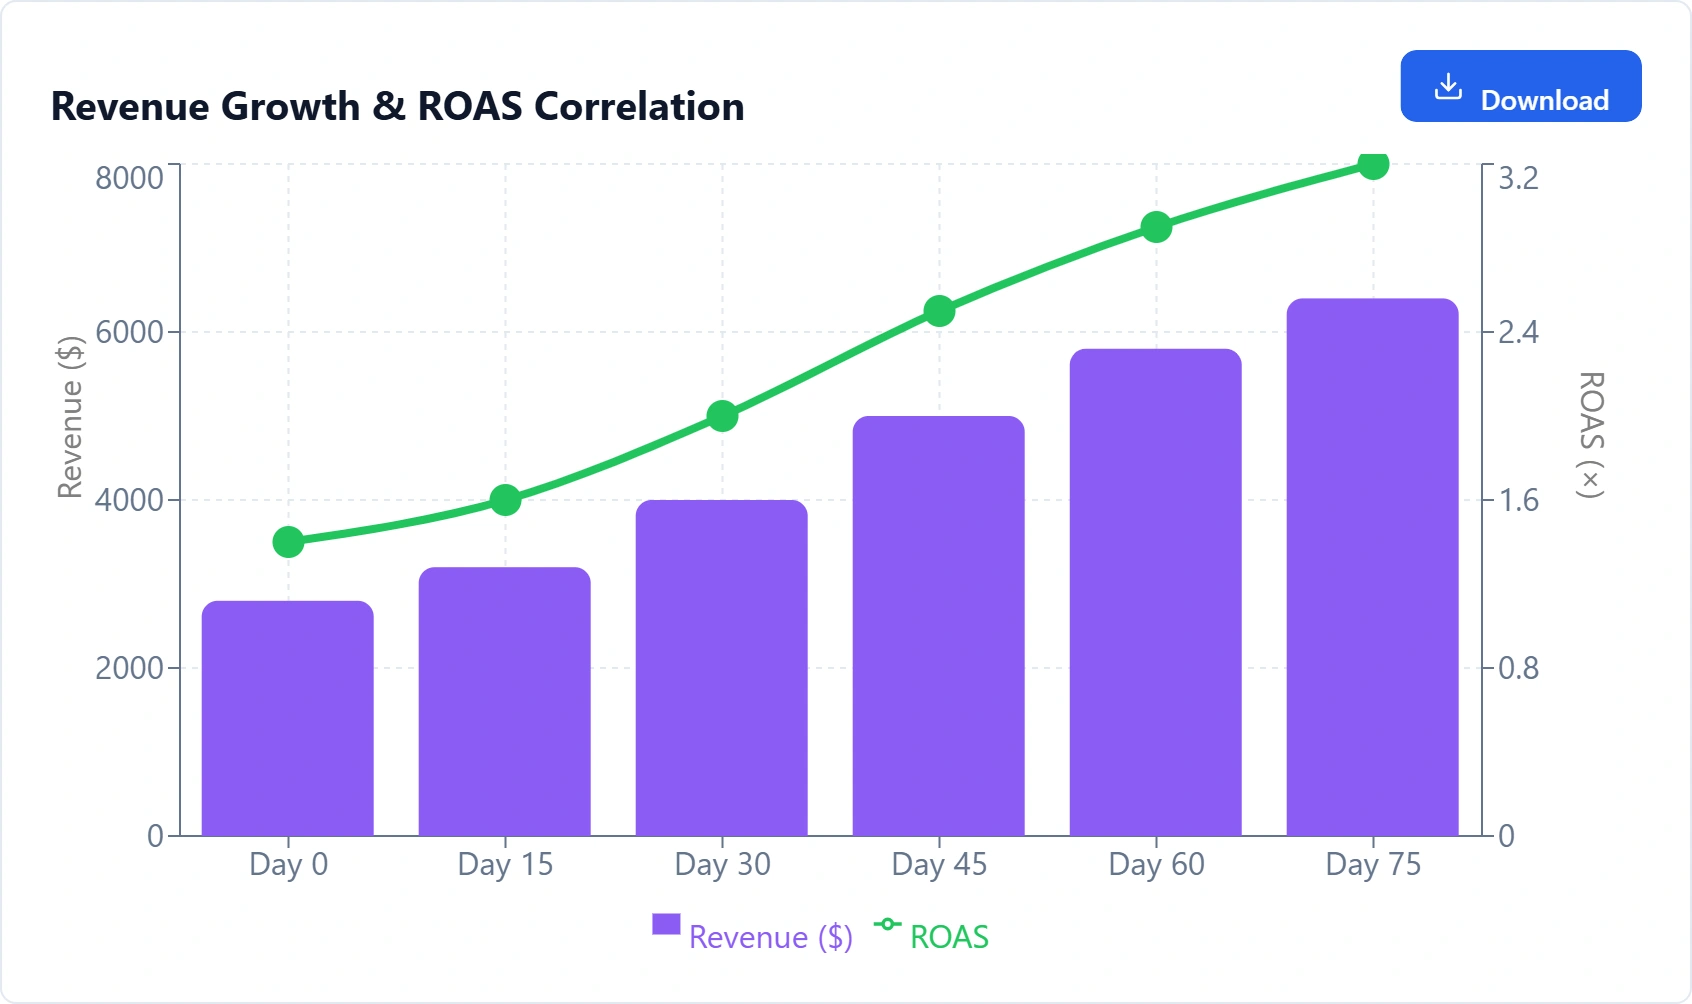The width and height of the screenshot is (1692, 1004).
Task: Select the Day 0 revenue bar
Action: 288,718
